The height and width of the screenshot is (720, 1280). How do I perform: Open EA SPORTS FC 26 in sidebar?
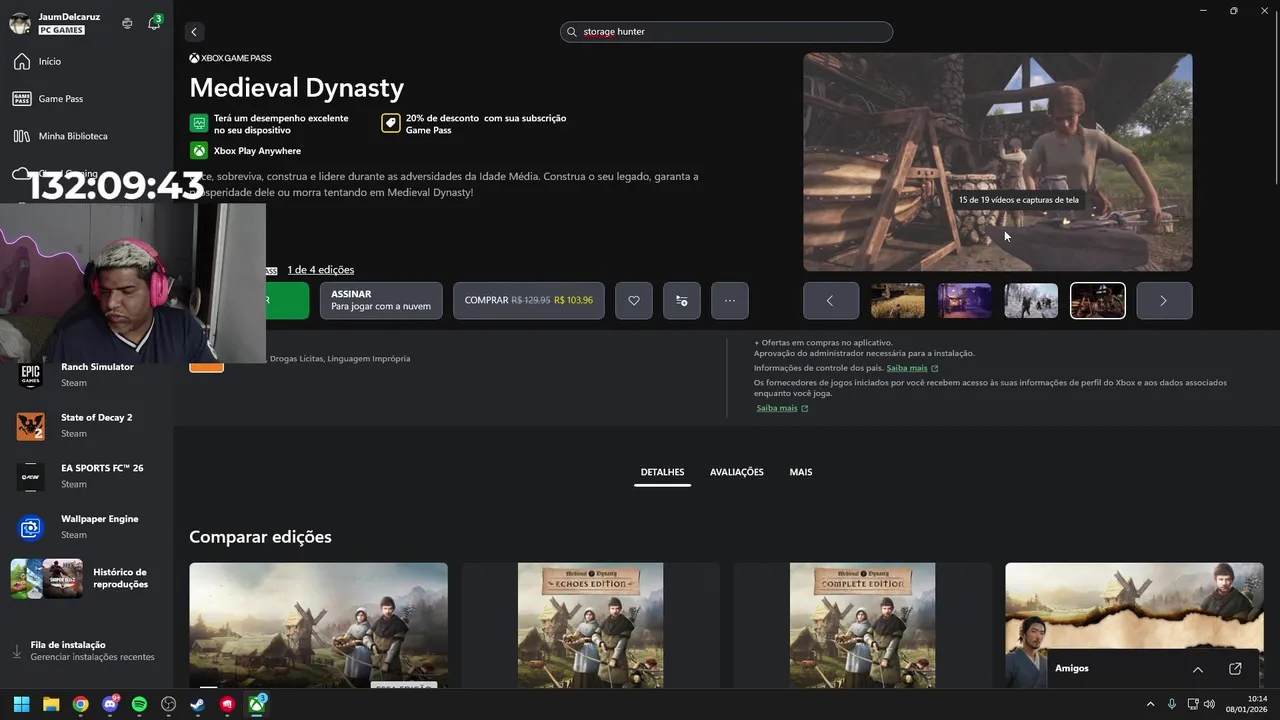86,477
